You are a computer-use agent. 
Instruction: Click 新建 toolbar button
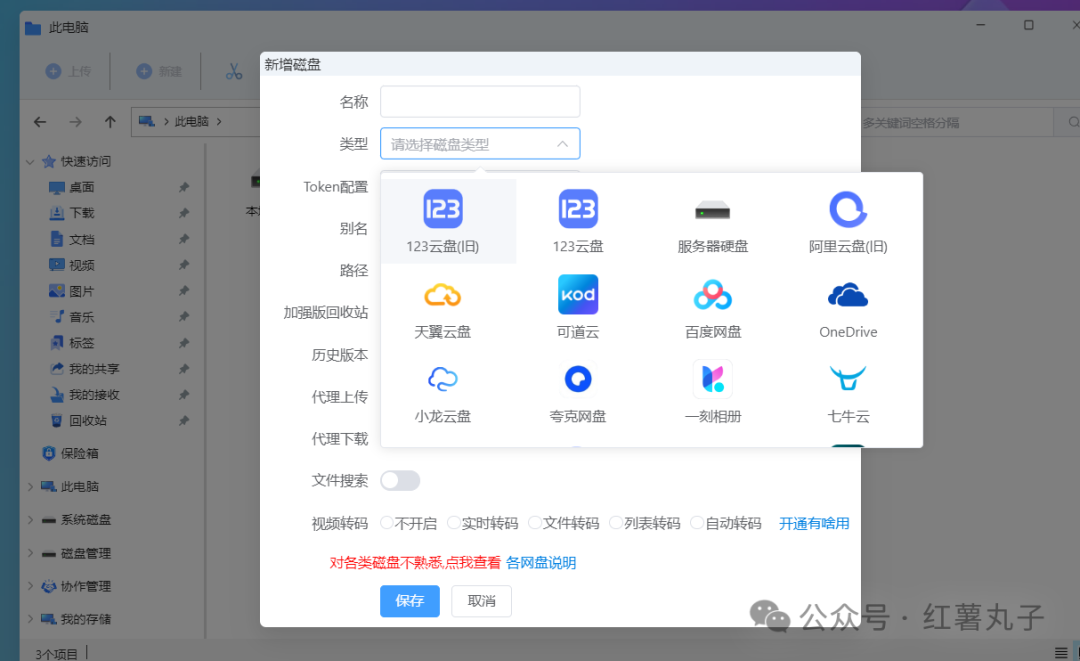coord(159,72)
